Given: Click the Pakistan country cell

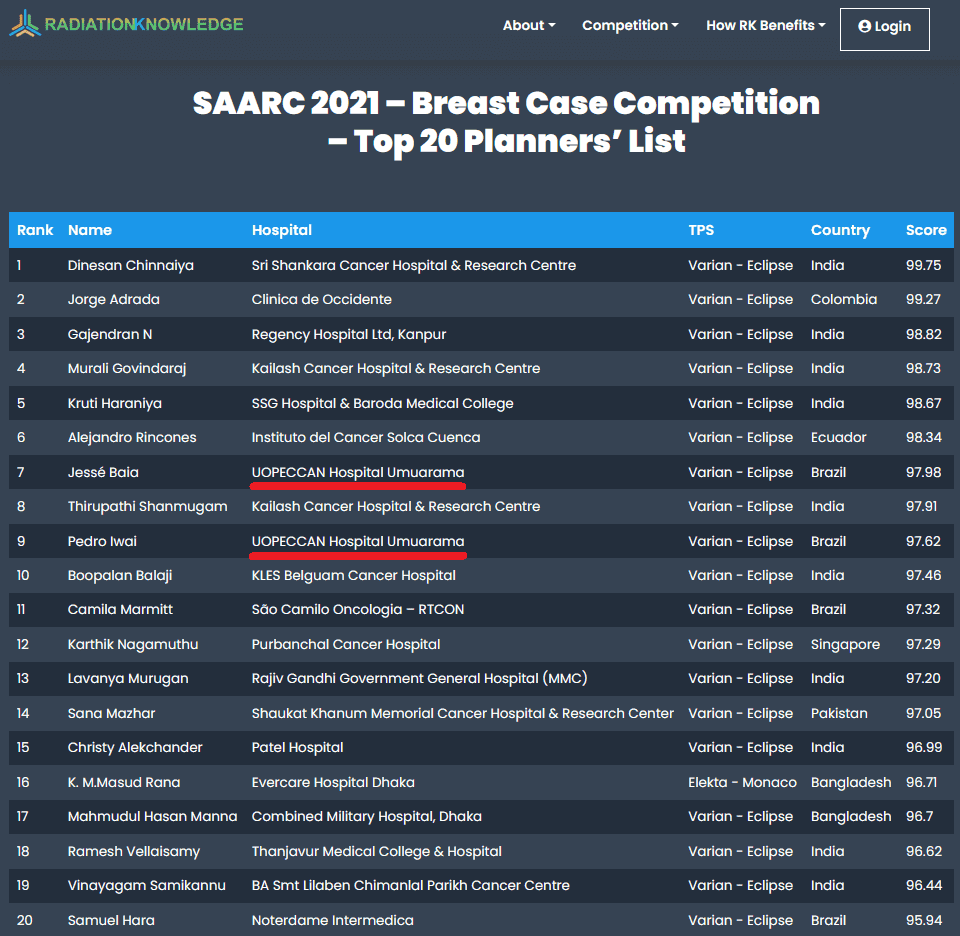Looking at the screenshot, I should [x=839, y=714].
